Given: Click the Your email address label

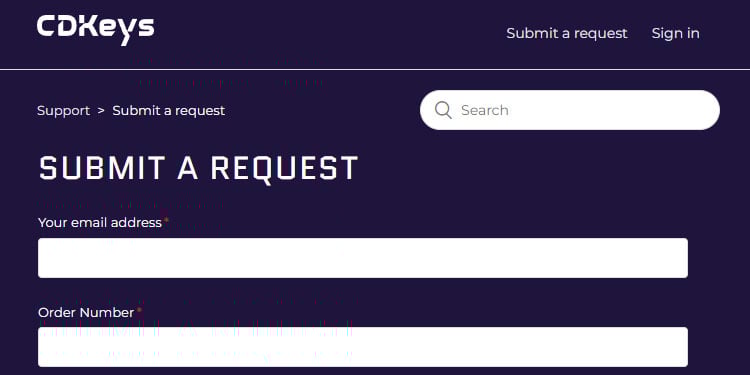Looking at the screenshot, I should coord(100,223).
